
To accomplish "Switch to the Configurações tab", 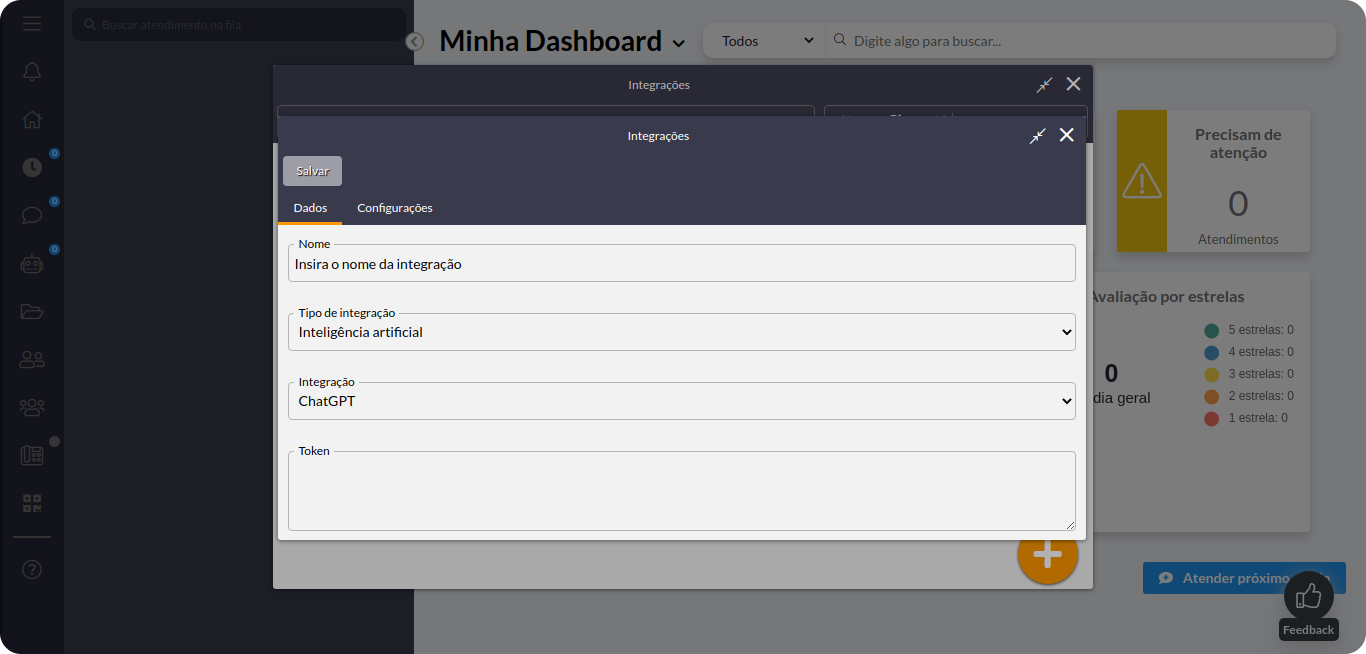I will [395, 208].
